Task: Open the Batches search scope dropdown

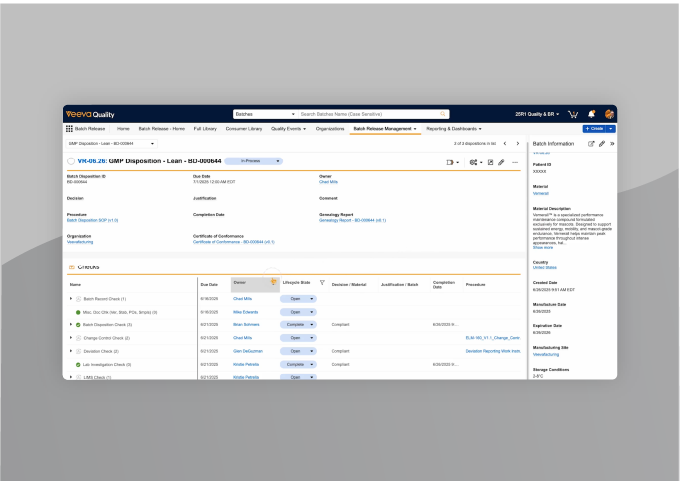Action: pyautogui.click(x=292, y=114)
